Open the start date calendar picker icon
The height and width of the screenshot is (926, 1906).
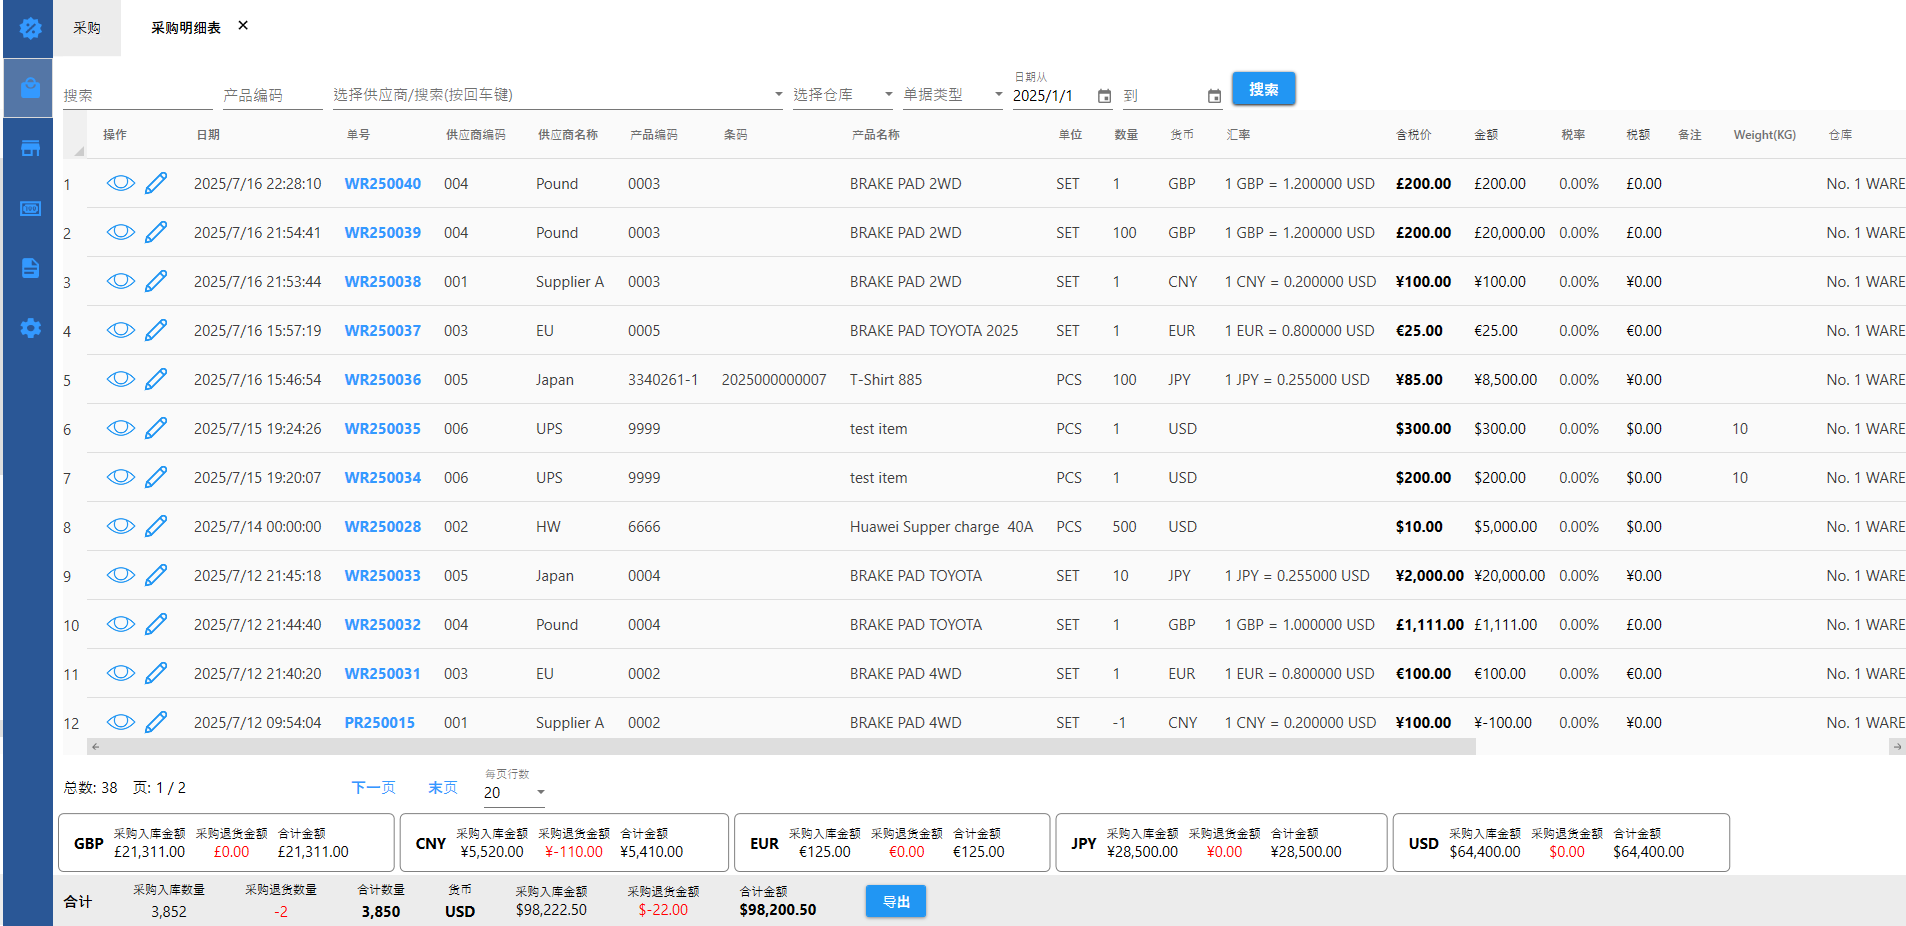tap(1104, 96)
